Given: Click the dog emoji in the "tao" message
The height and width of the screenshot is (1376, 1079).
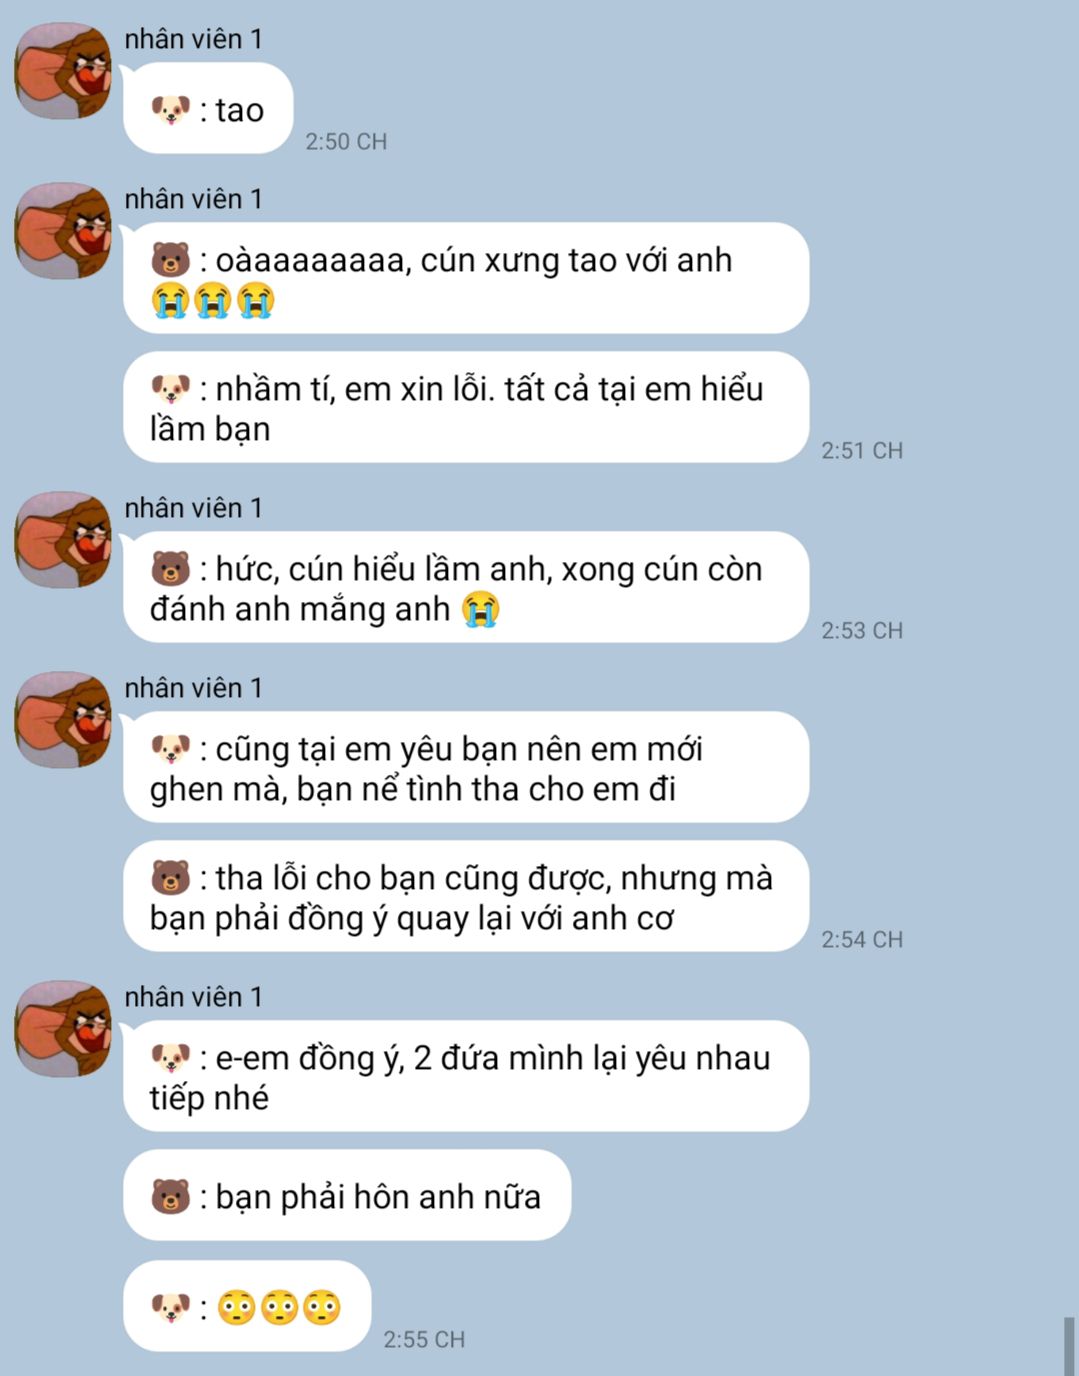Looking at the screenshot, I should [171, 109].
